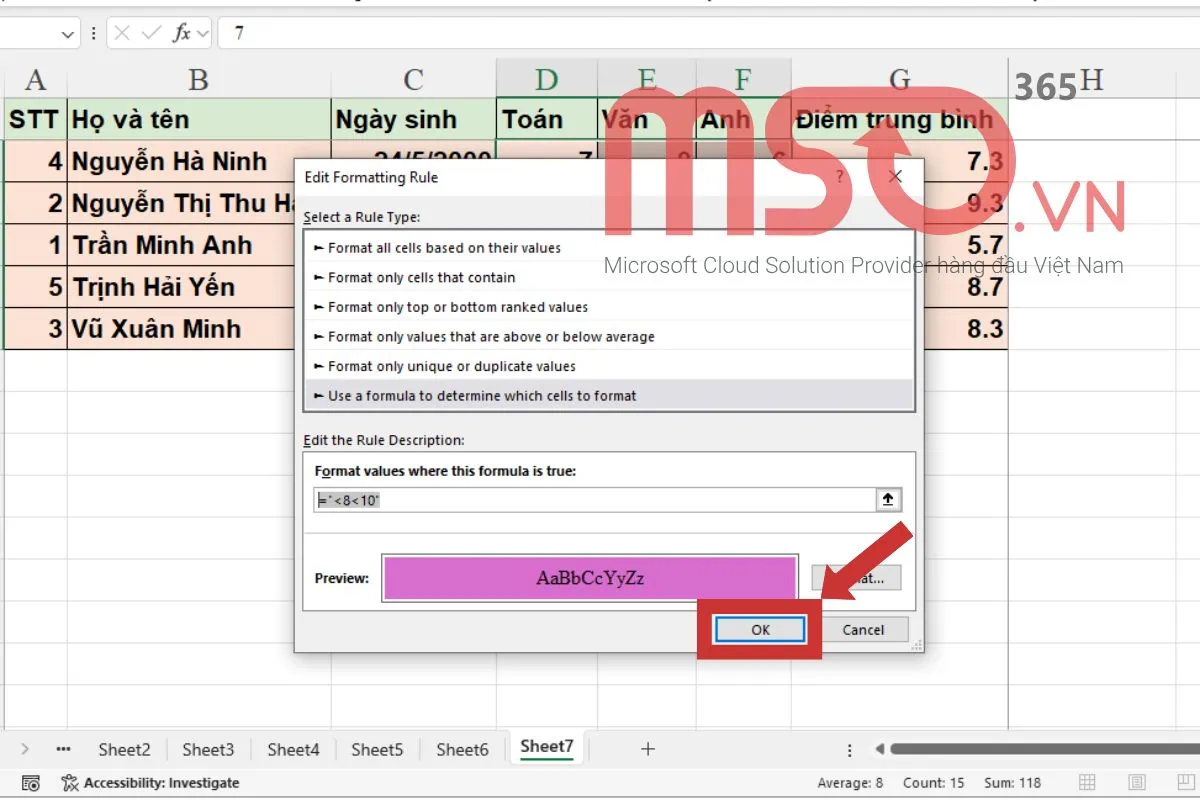The image size is (1200, 800).
Task: Switch to Page Layout view icon
Action: tap(1136, 783)
